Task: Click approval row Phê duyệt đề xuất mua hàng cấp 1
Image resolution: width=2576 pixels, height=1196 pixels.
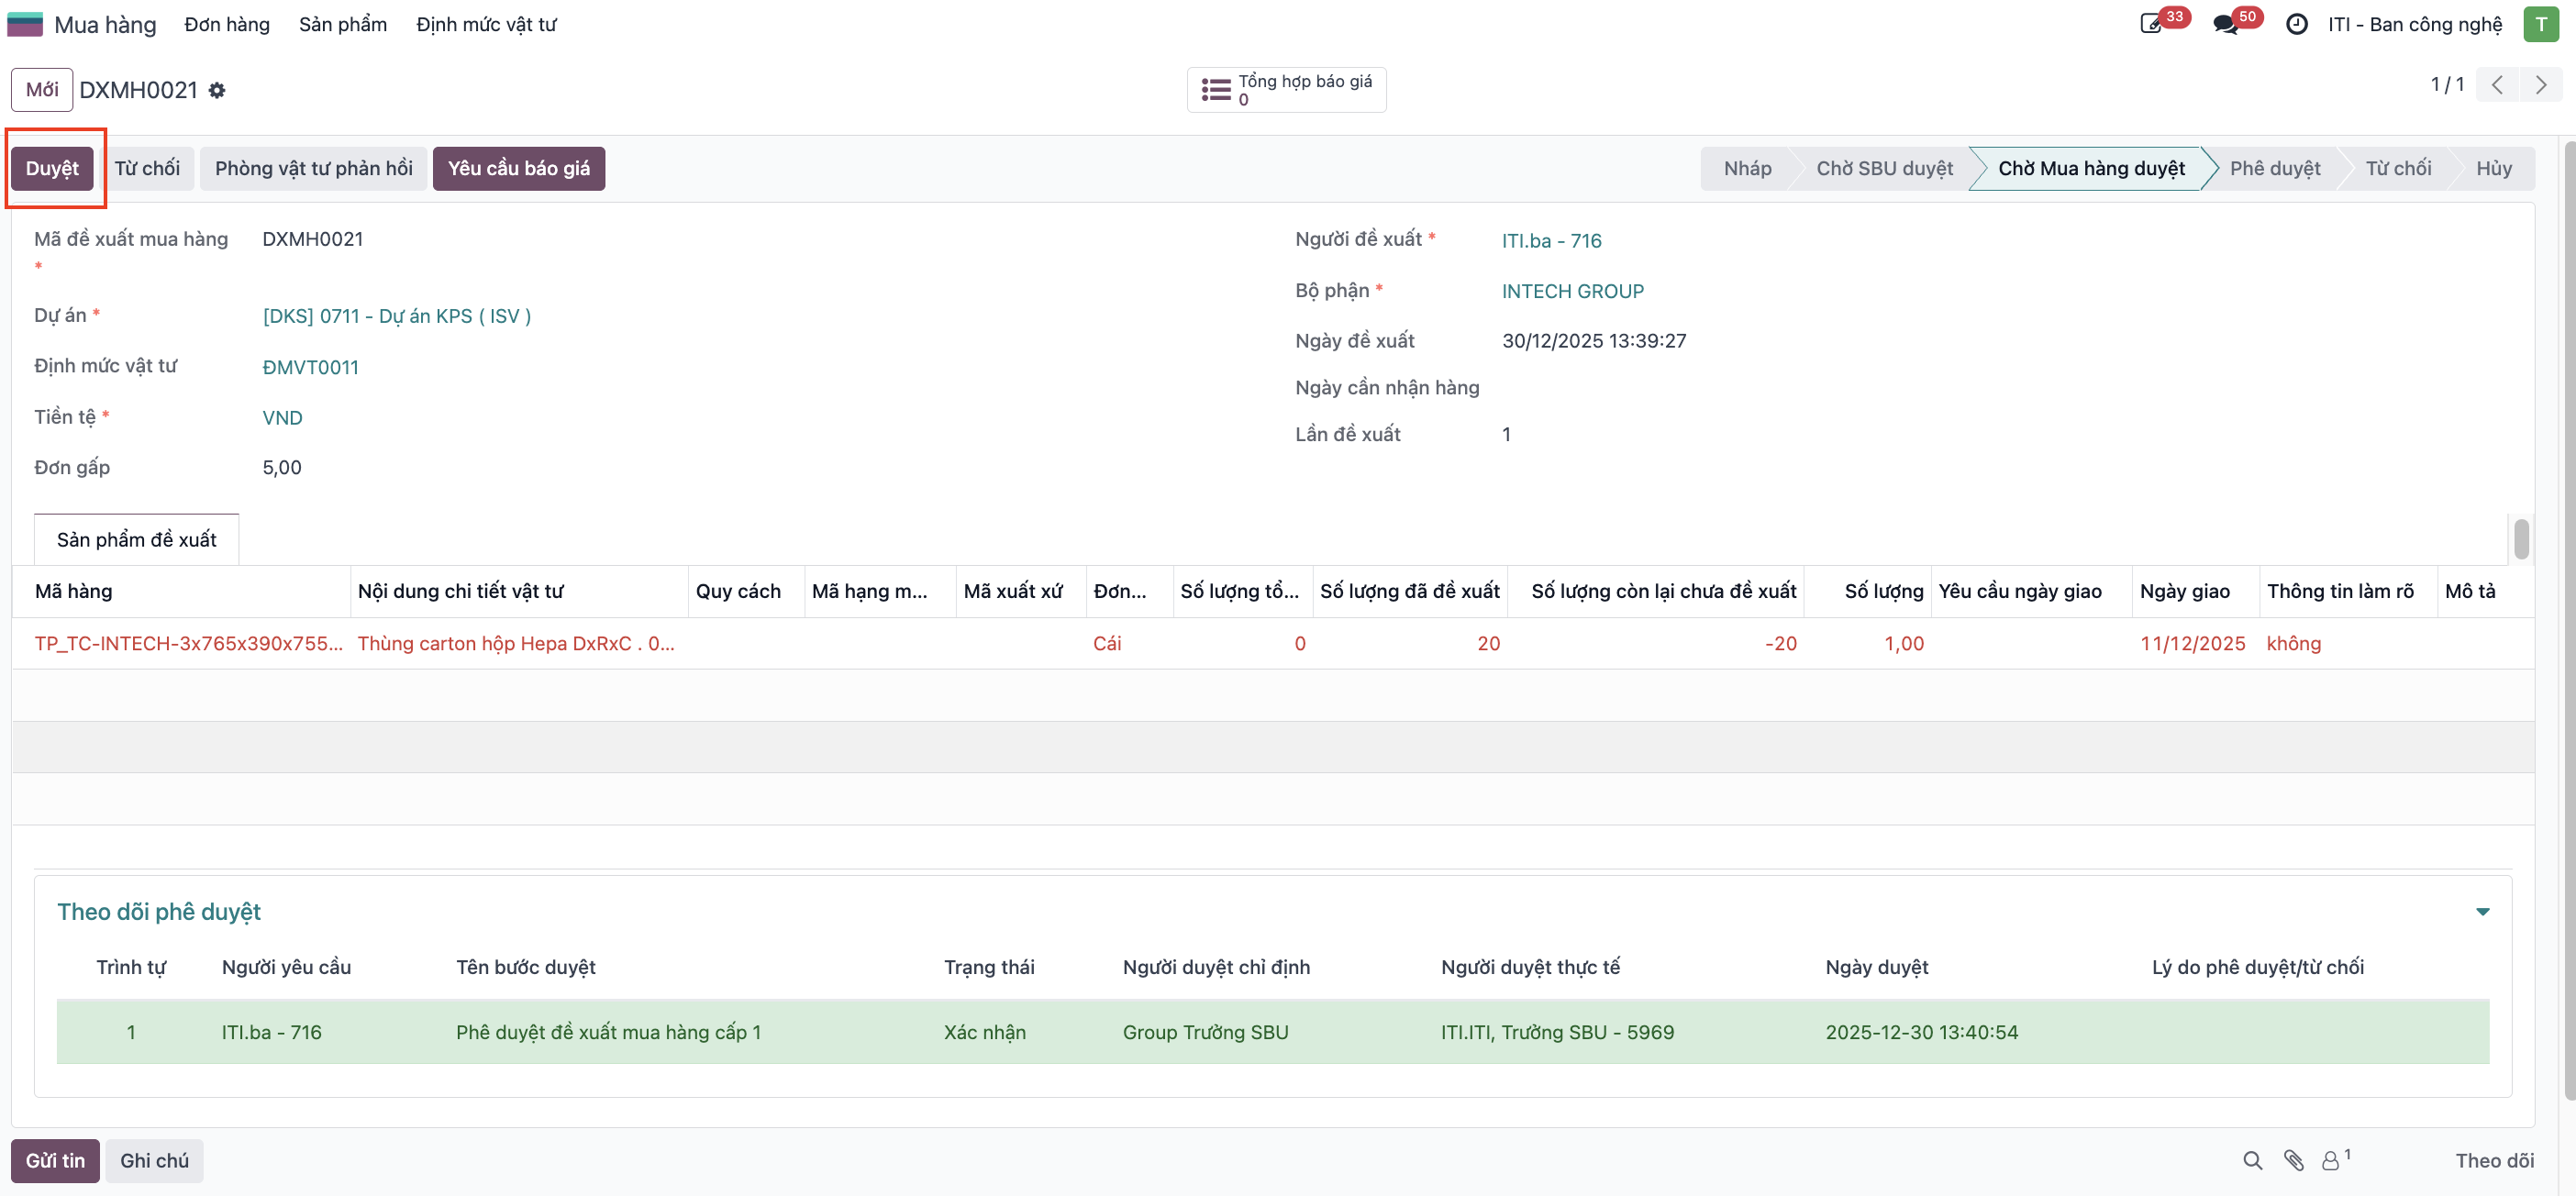Action: [1272, 1032]
